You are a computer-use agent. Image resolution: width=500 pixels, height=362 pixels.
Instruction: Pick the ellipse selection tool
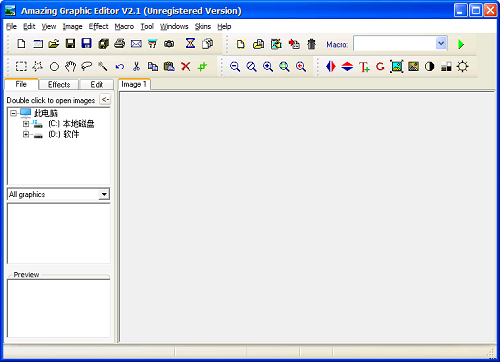click(54, 67)
